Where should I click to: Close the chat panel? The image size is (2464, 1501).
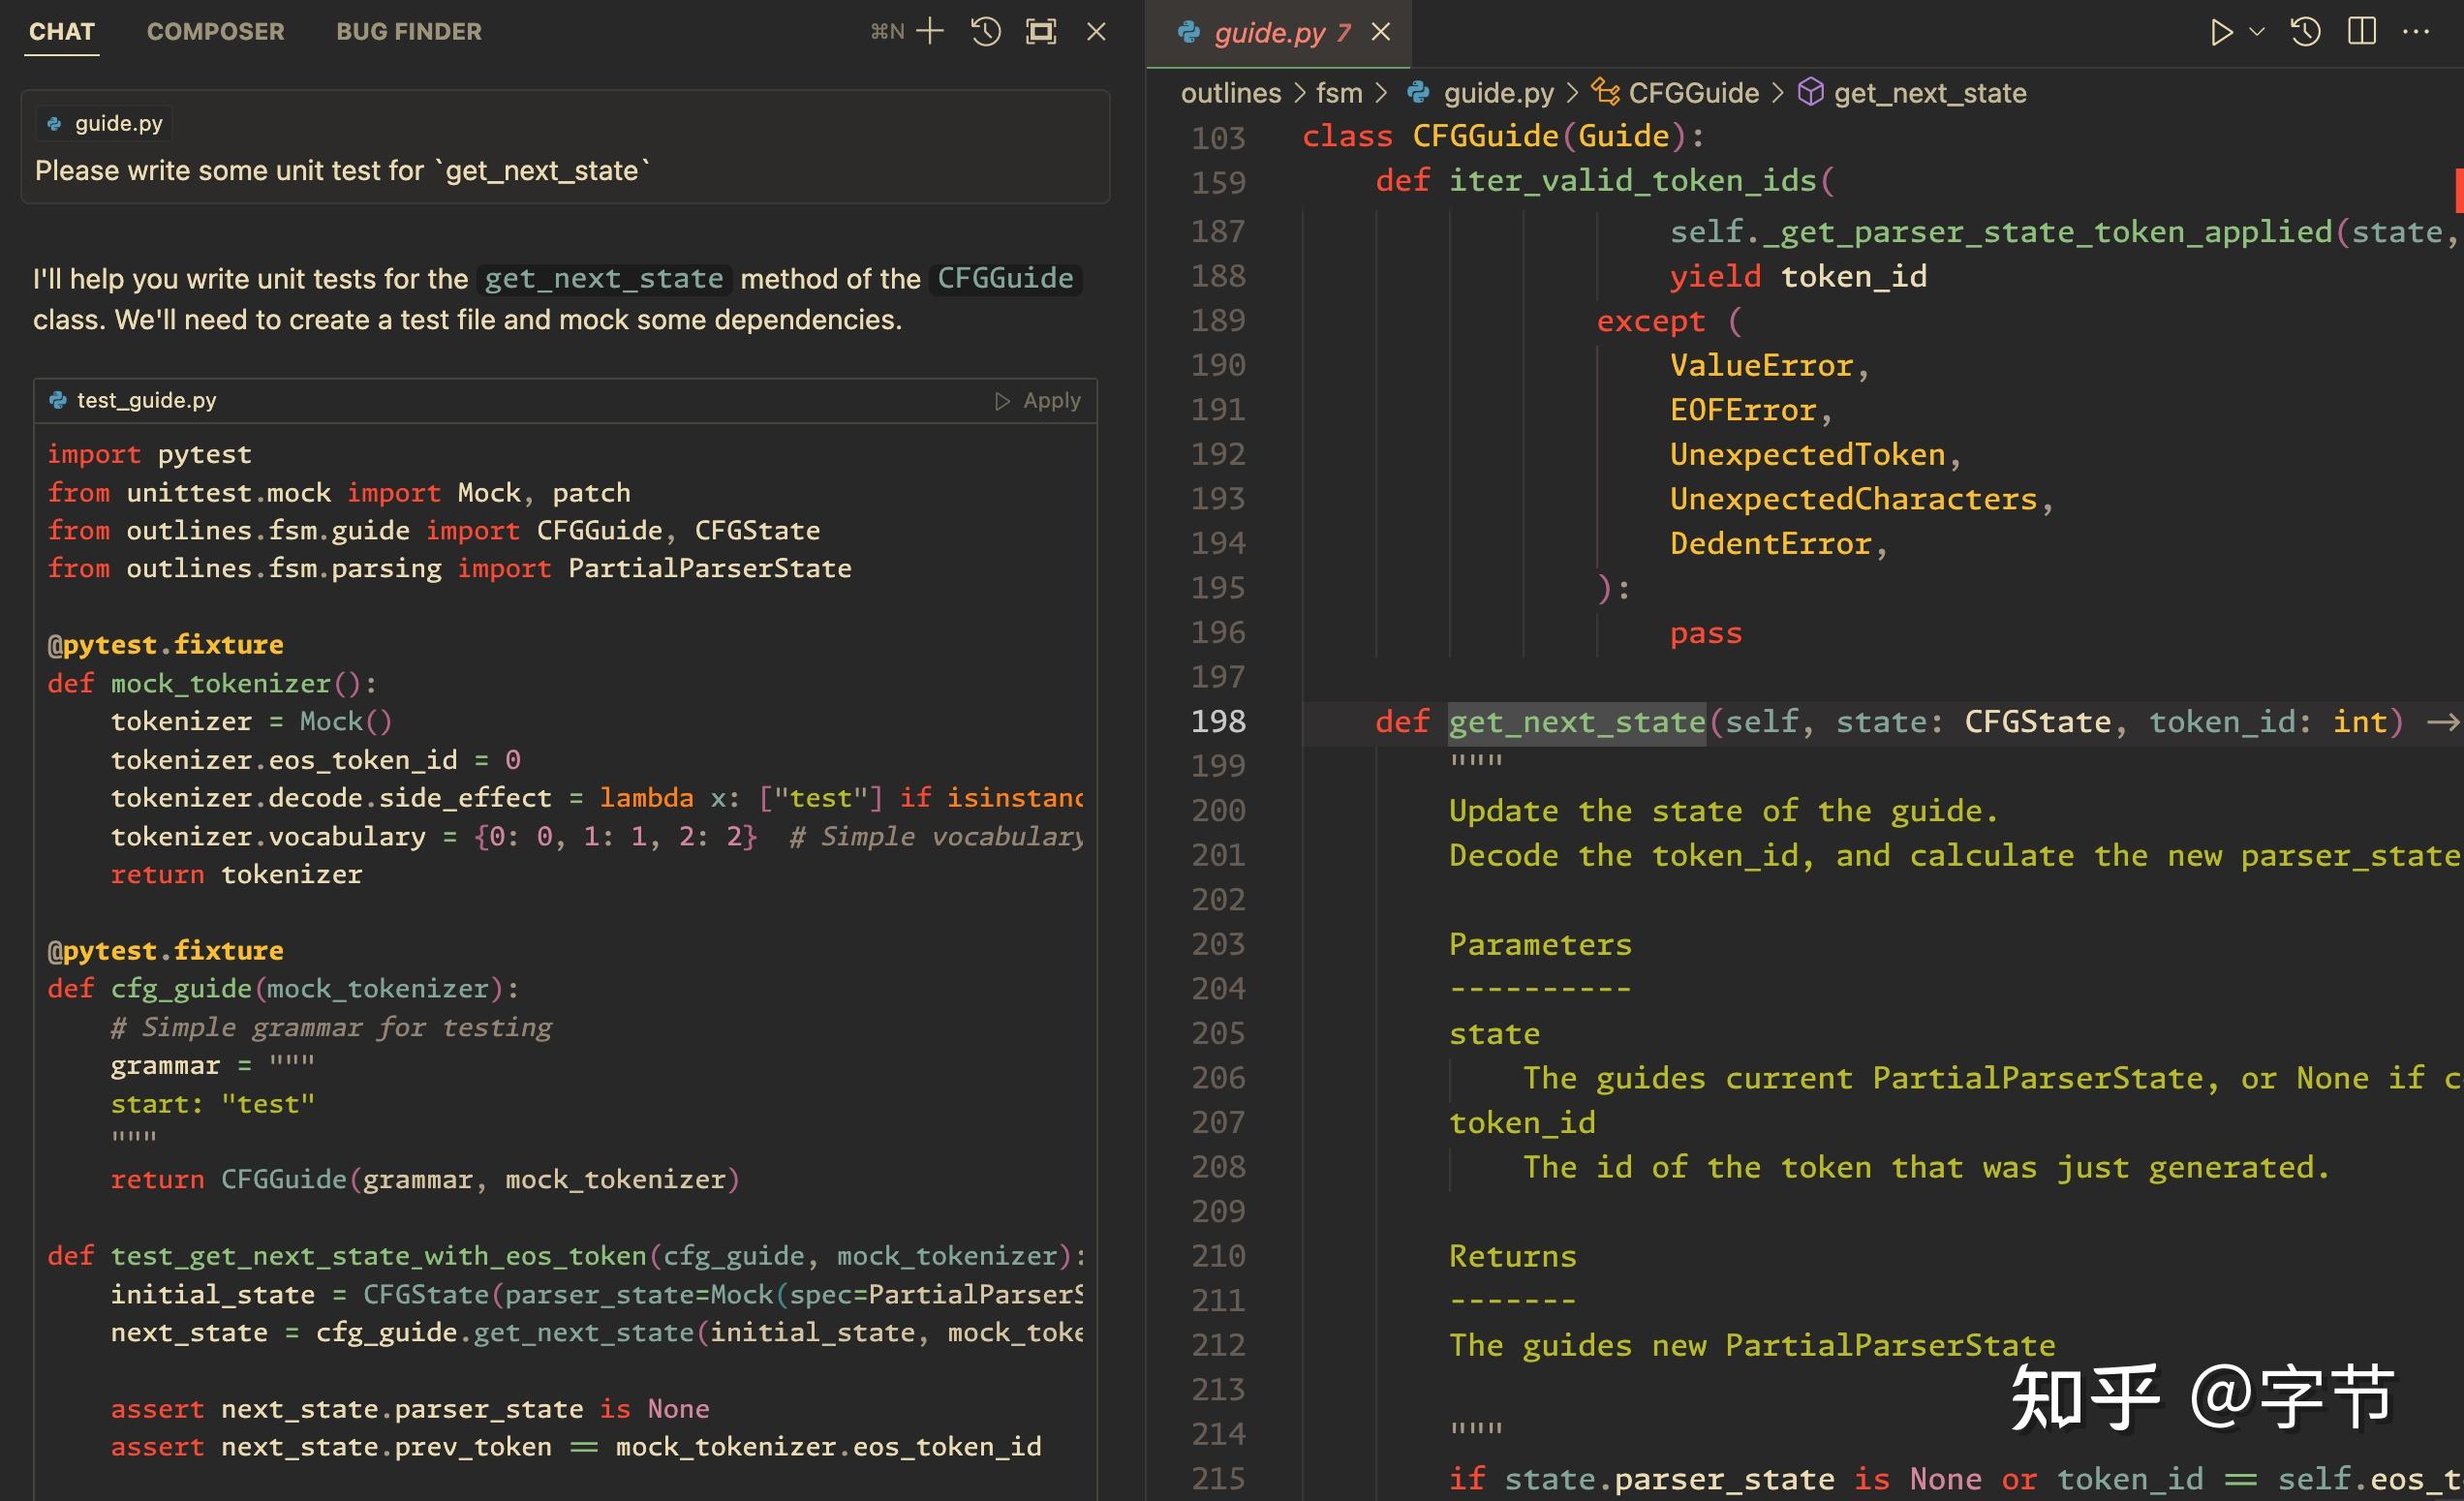(1096, 32)
